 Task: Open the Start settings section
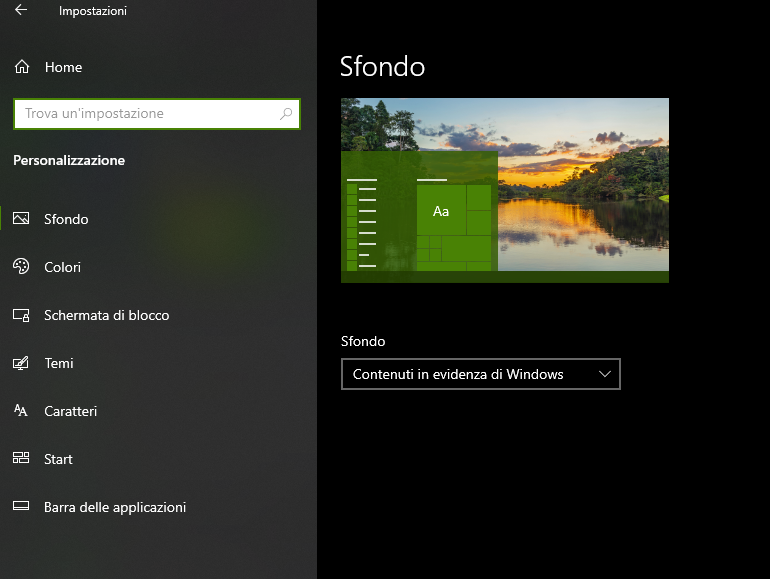(x=158, y=459)
